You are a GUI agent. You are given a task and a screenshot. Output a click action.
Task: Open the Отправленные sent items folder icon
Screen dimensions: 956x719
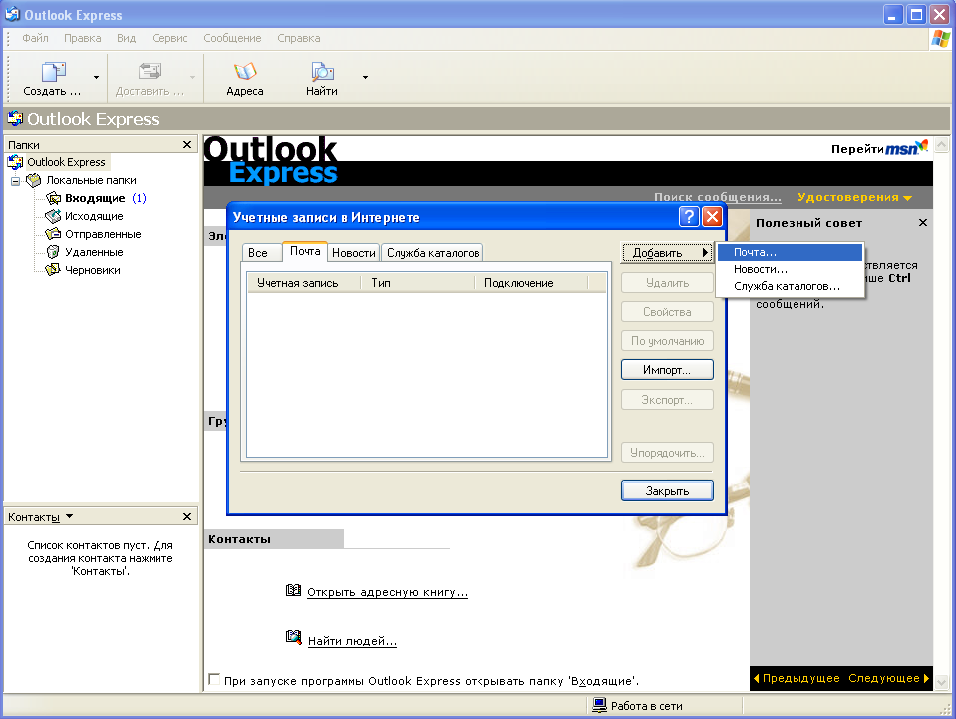click(x=53, y=234)
